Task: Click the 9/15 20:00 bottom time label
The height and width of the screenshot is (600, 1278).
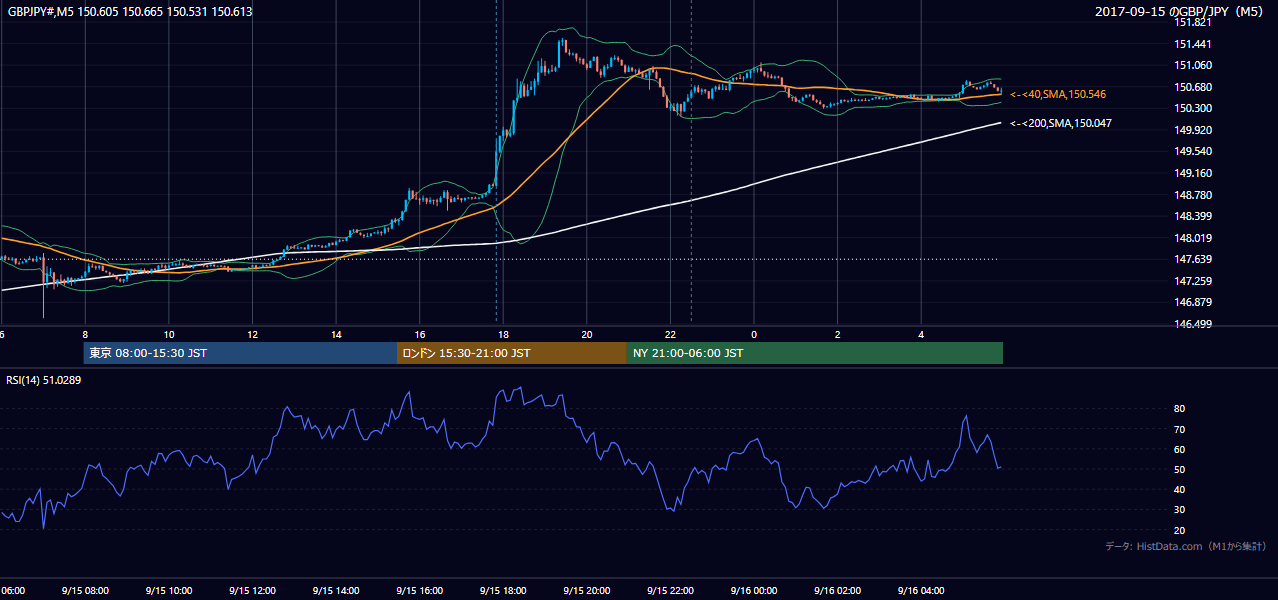Action: (586, 591)
